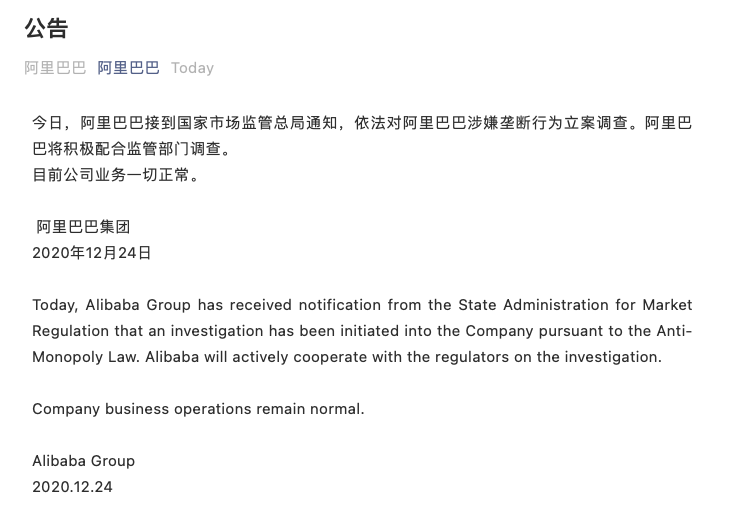Click the word Regulation starting second English line
This screenshot has height=529, width=747.
coord(71,331)
